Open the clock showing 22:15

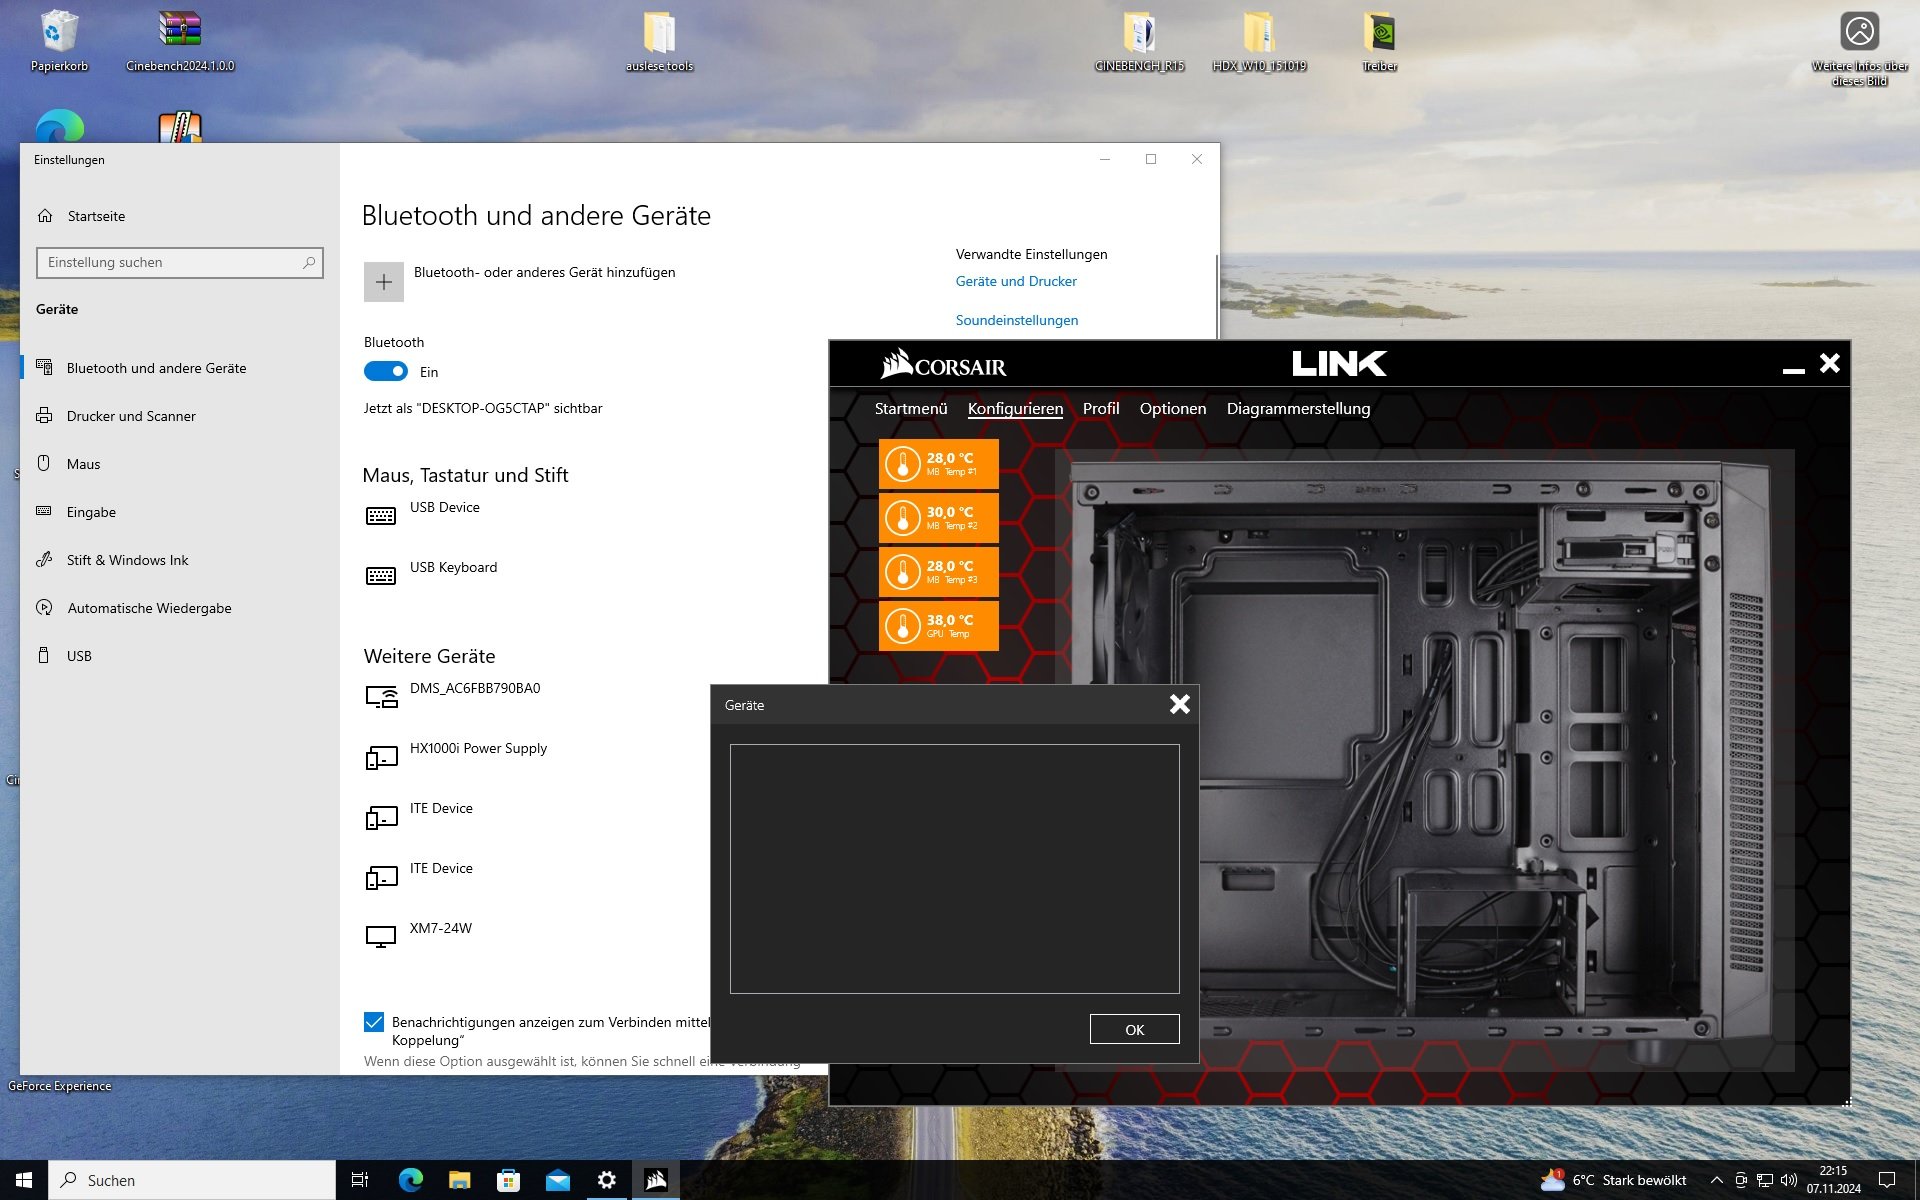click(1833, 1180)
